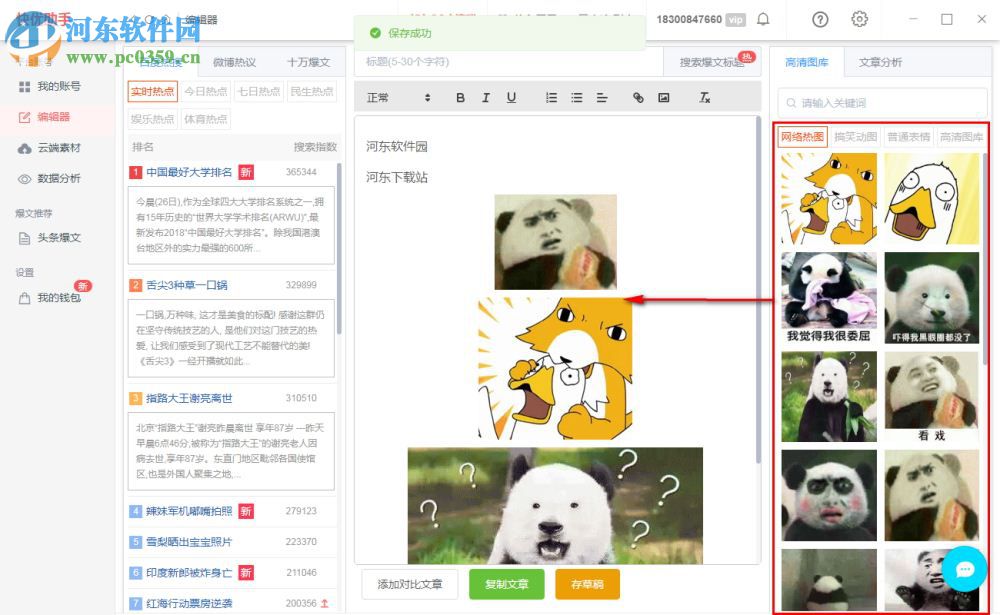Click the image keyword search field
The width and height of the screenshot is (1000, 615).
coord(883,103)
